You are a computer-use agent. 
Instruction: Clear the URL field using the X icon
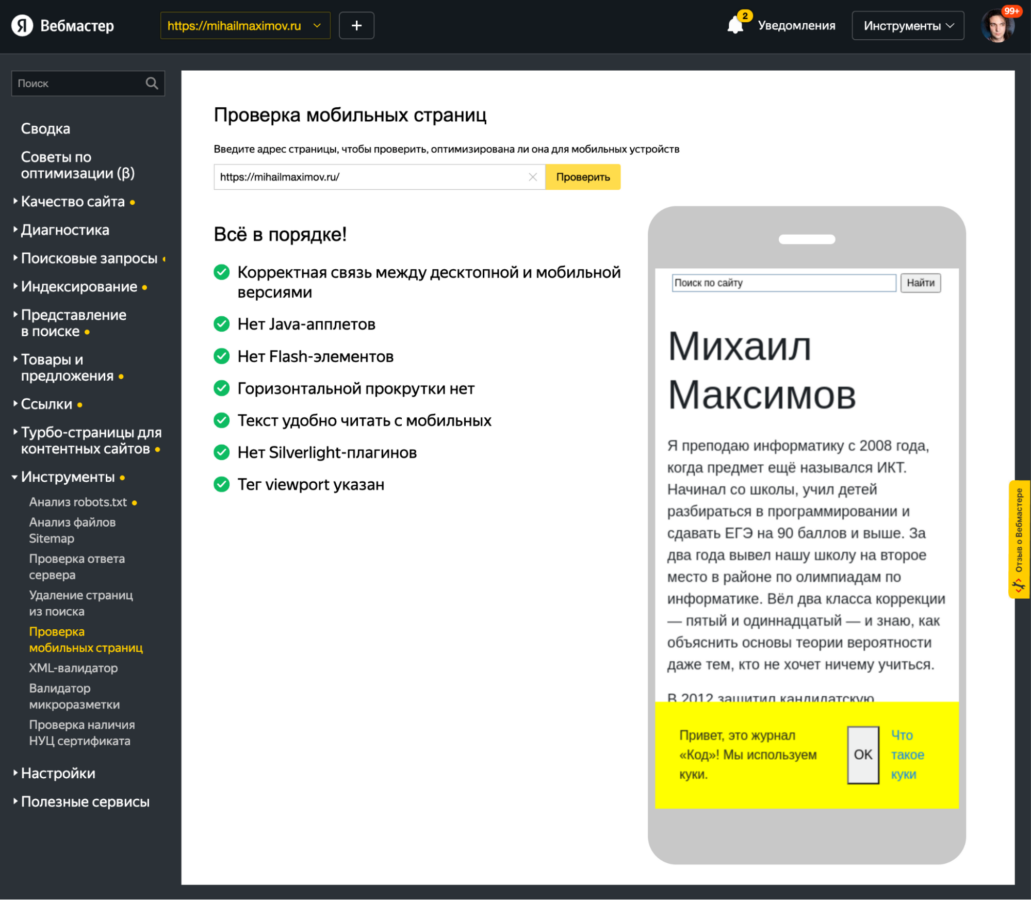pyautogui.click(x=533, y=176)
